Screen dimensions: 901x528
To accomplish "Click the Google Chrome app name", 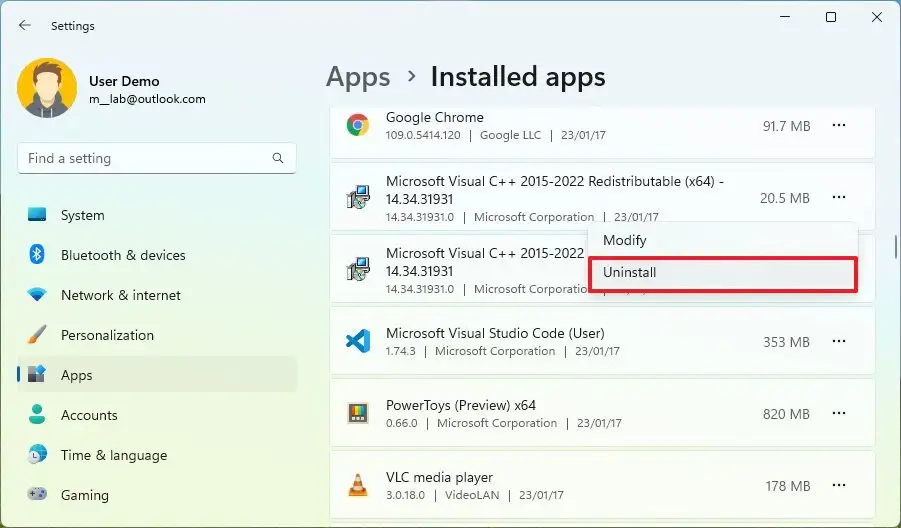I will [434, 117].
